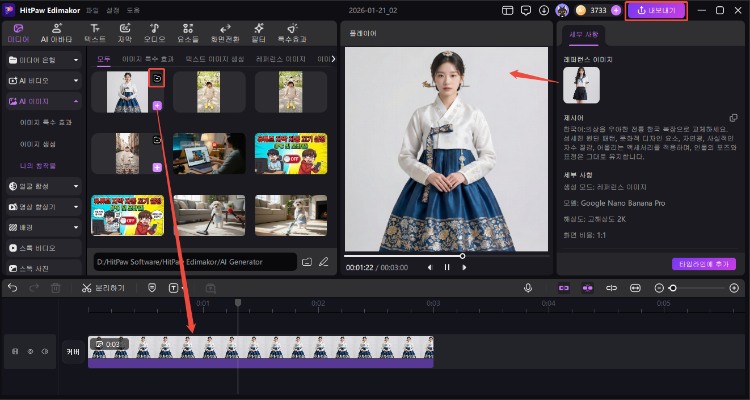Open the folder icon beside the output path
This screenshot has width=750, height=400.
pyautogui.click(x=305, y=262)
